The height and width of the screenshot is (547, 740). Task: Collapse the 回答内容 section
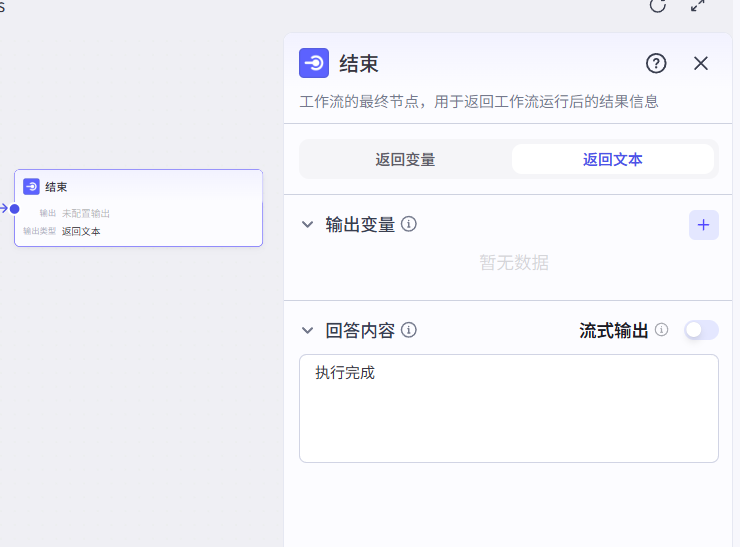coord(308,330)
